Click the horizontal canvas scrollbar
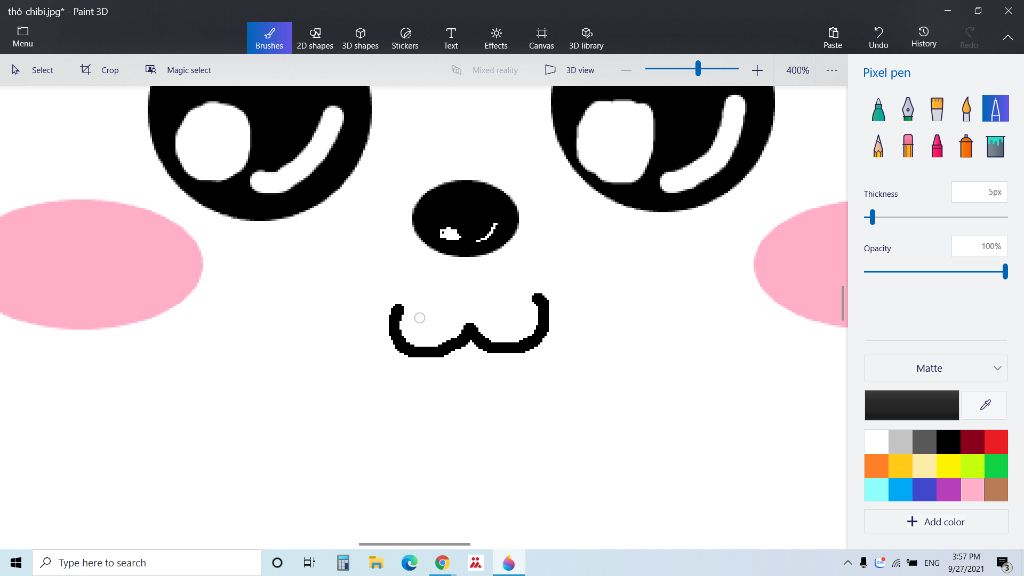 [x=414, y=544]
